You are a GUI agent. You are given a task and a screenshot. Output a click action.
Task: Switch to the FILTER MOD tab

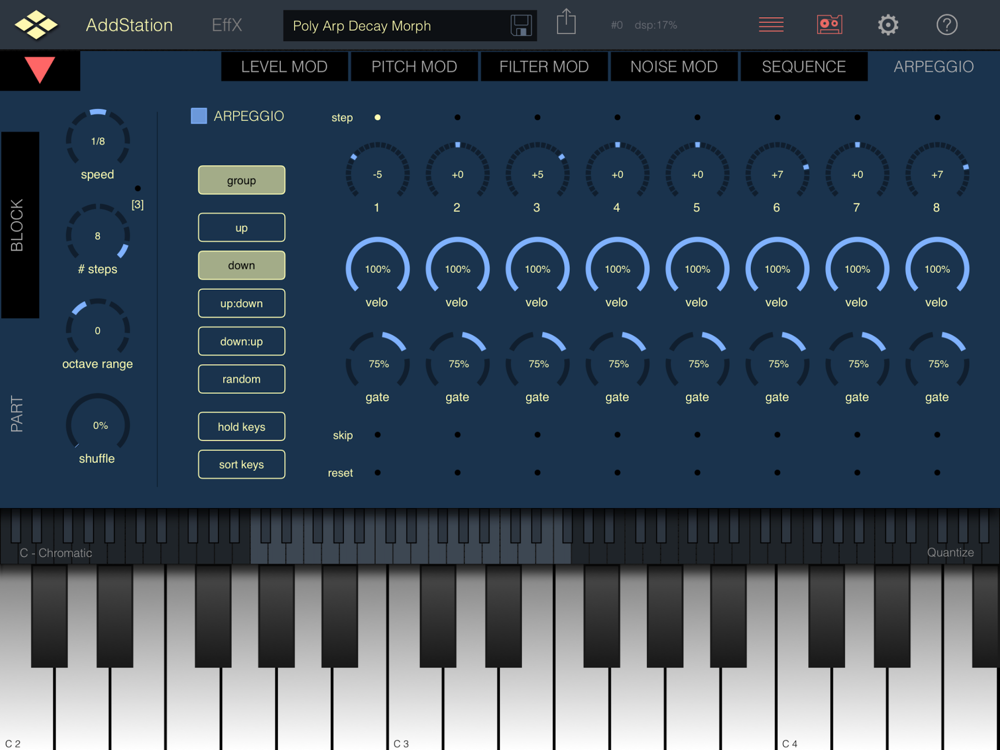[x=543, y=66]
